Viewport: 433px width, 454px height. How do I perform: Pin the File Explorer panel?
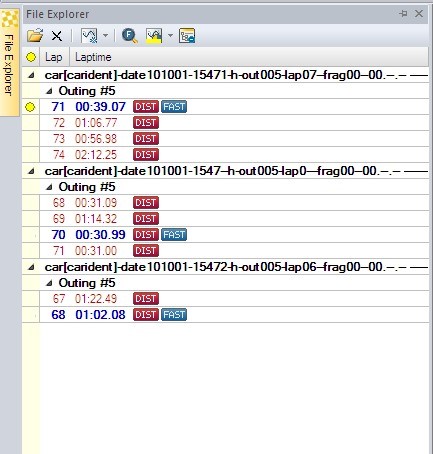coord(403,14)
